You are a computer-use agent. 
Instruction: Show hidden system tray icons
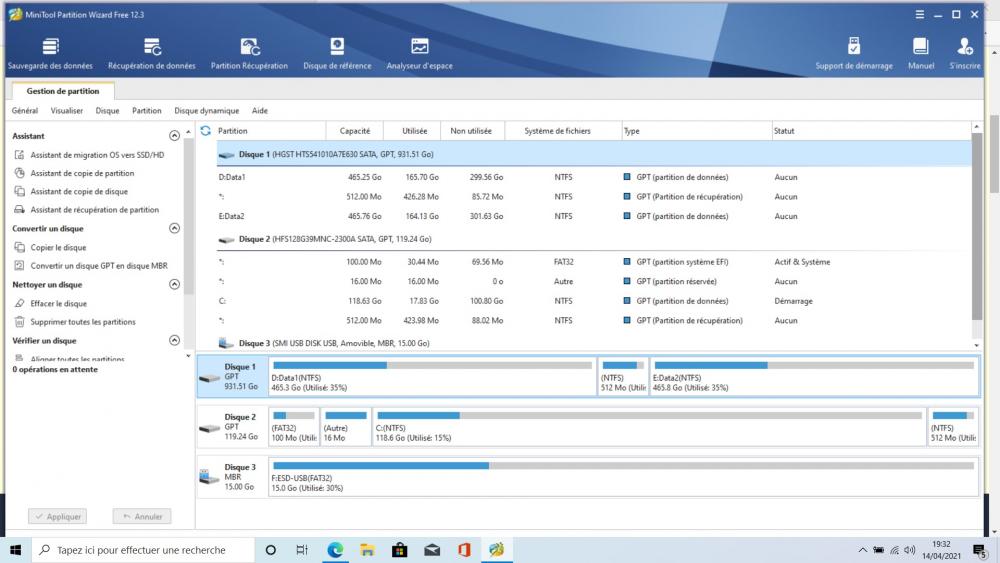click(x=862, y=550)
